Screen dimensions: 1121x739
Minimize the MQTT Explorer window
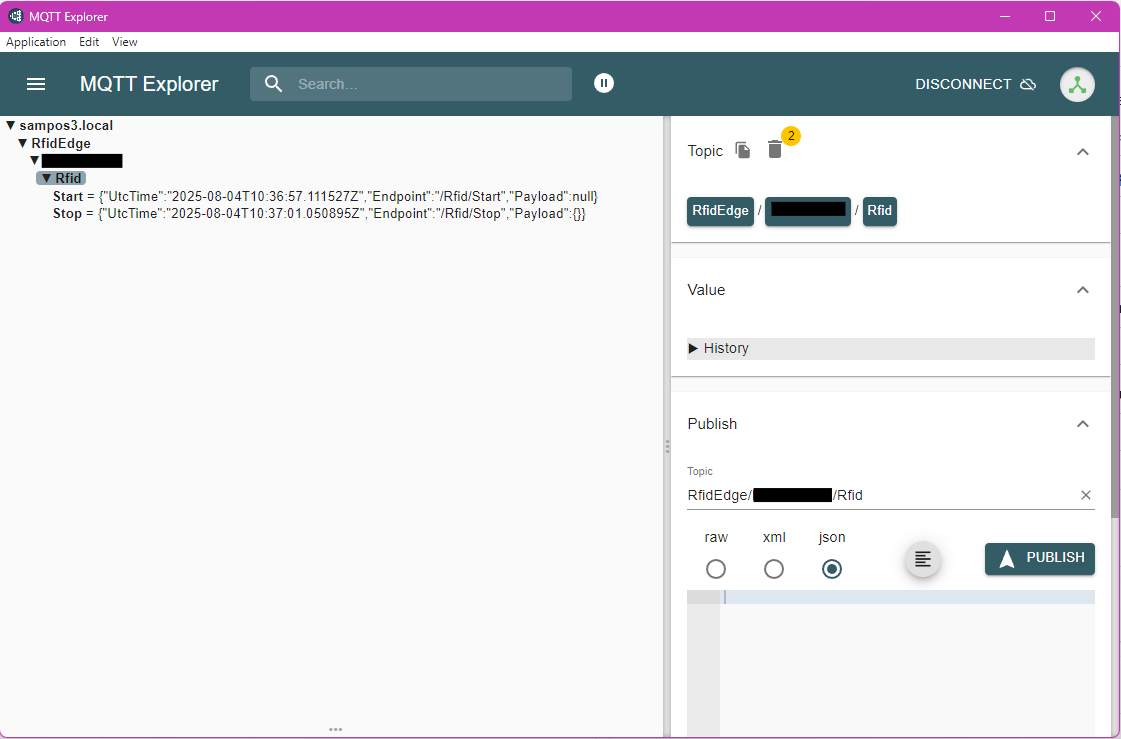1004,16
